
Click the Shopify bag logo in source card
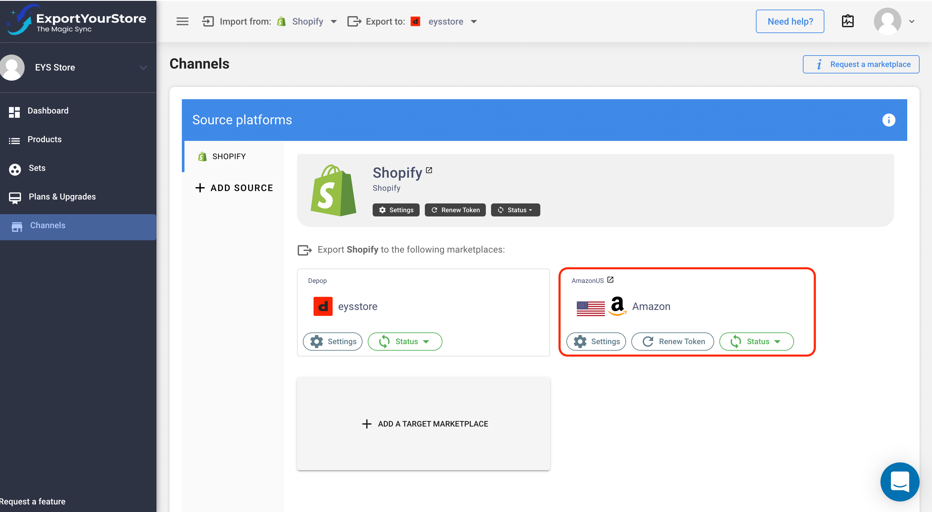click(x=333, y=190)
